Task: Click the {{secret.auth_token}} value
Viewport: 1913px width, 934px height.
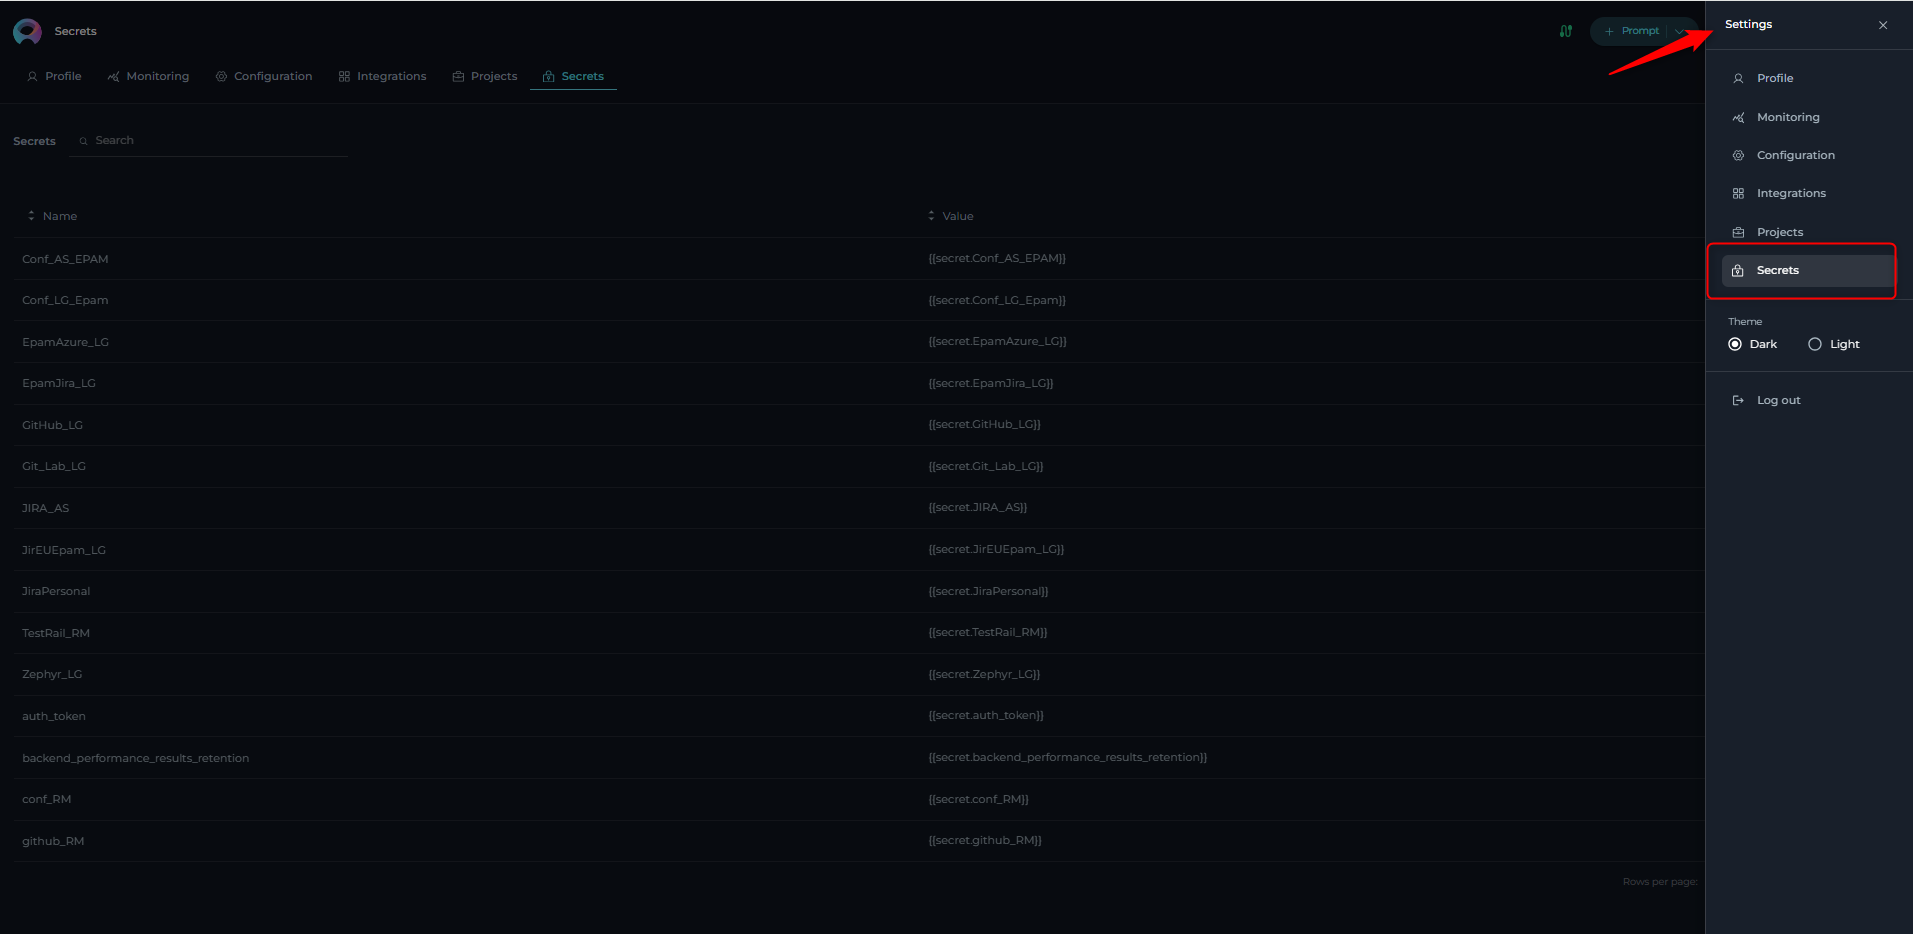Action: 986,715
